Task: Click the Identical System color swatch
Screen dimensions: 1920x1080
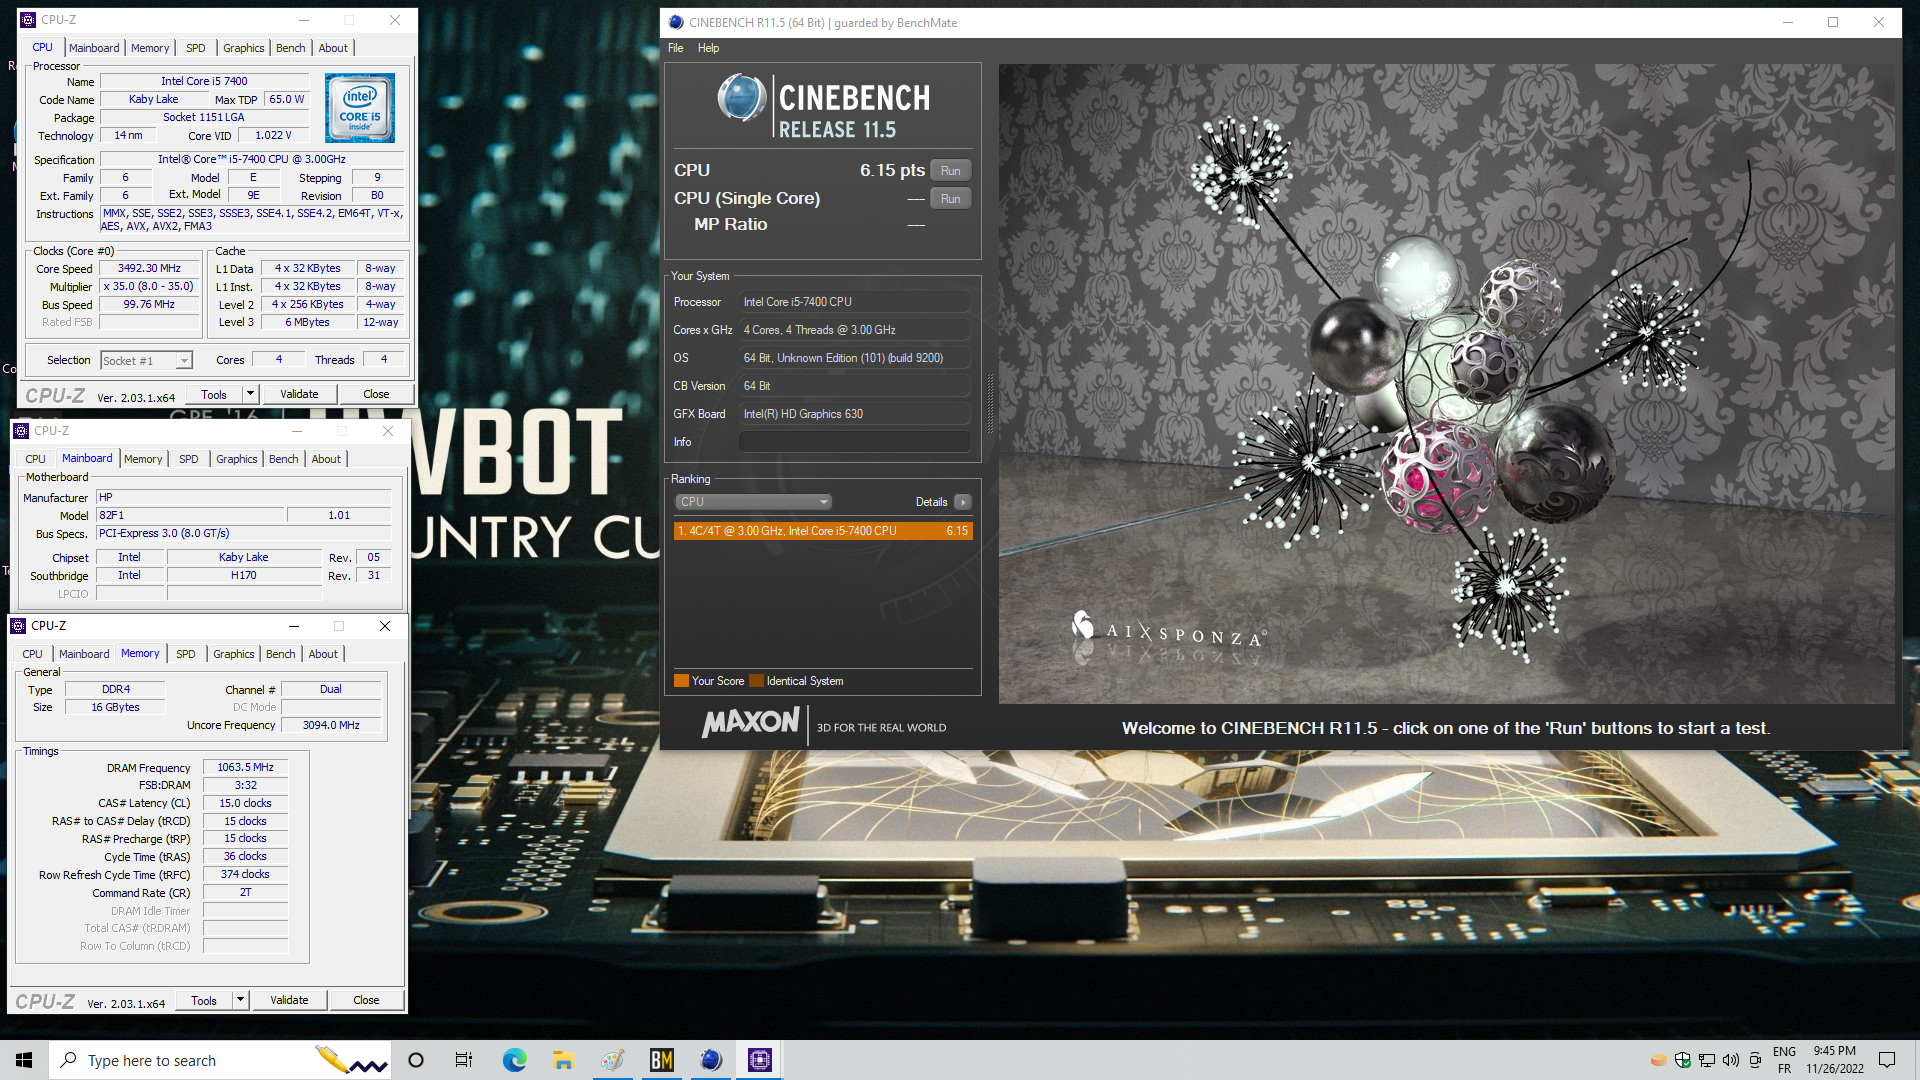Action: (756, 681)
